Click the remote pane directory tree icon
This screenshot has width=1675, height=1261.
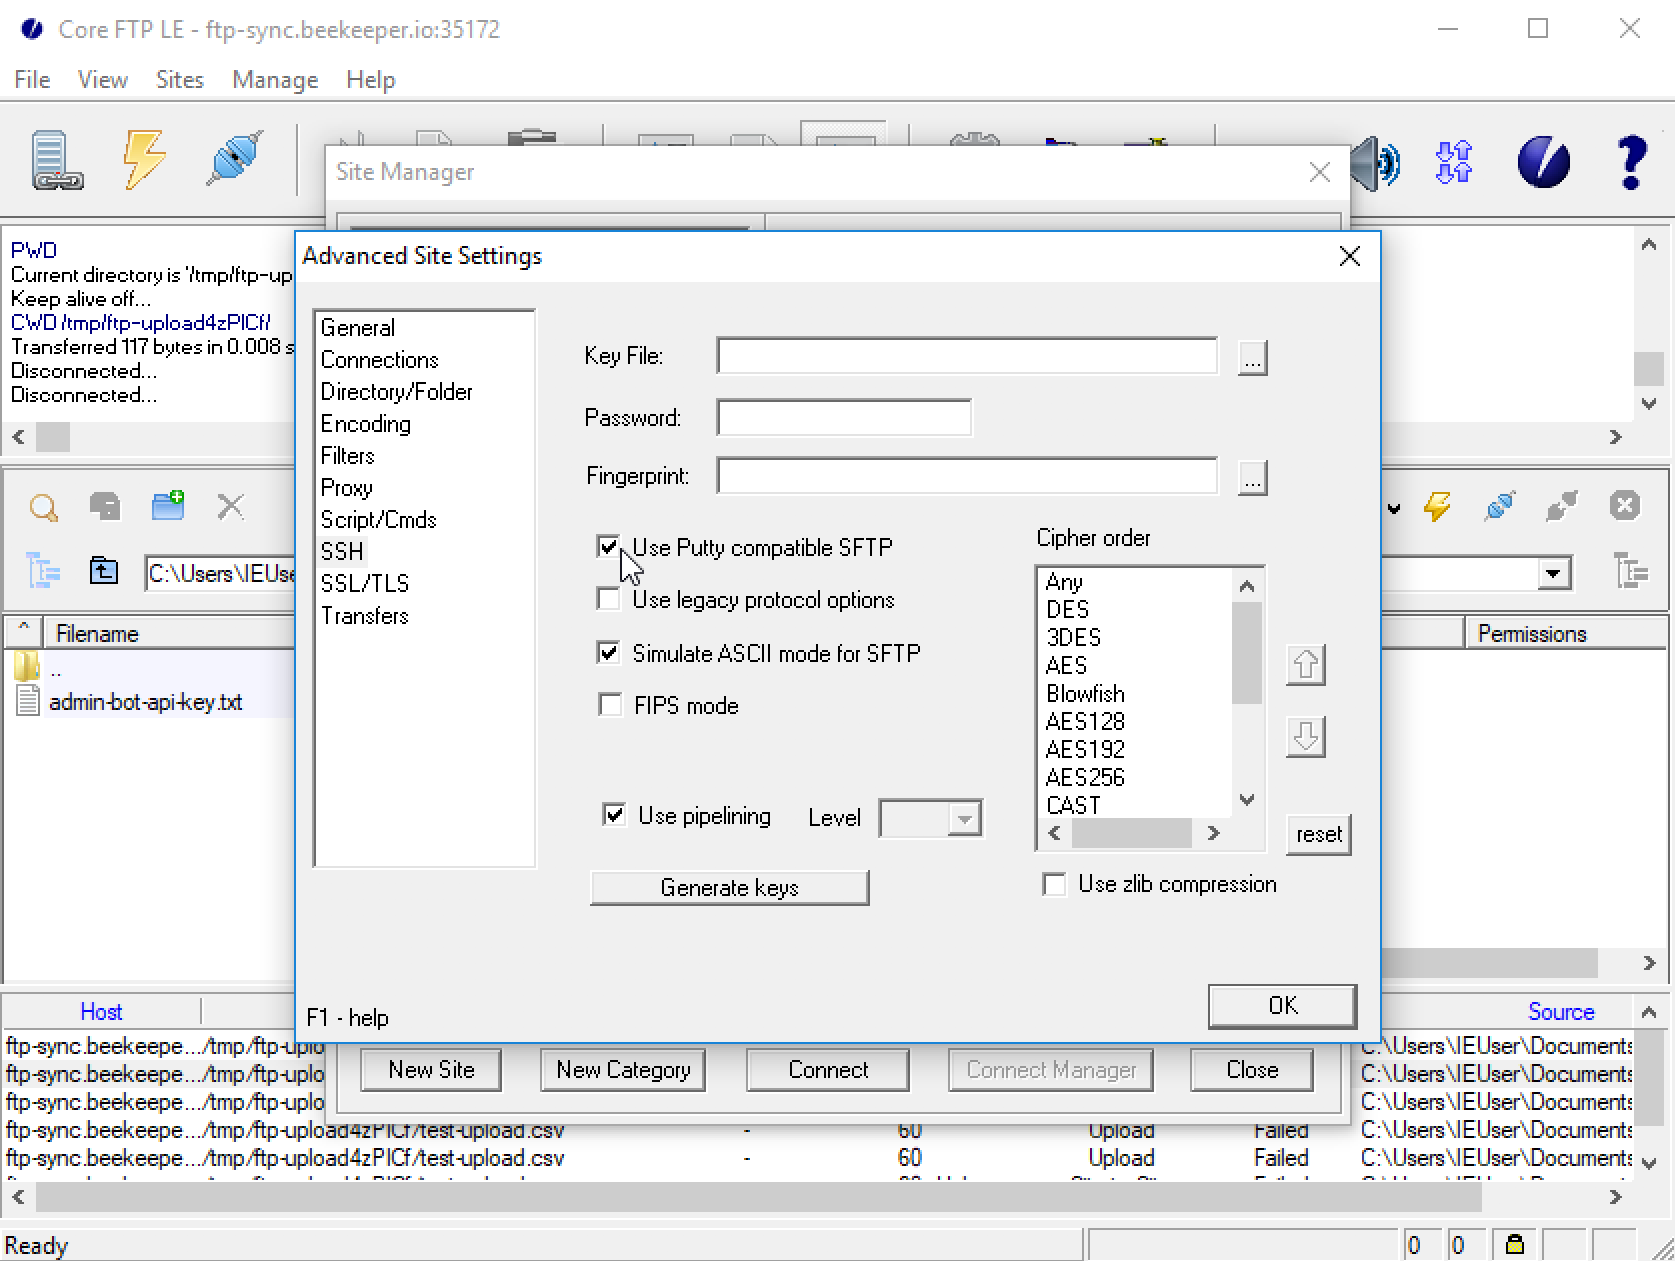[x=1631, y=572]
